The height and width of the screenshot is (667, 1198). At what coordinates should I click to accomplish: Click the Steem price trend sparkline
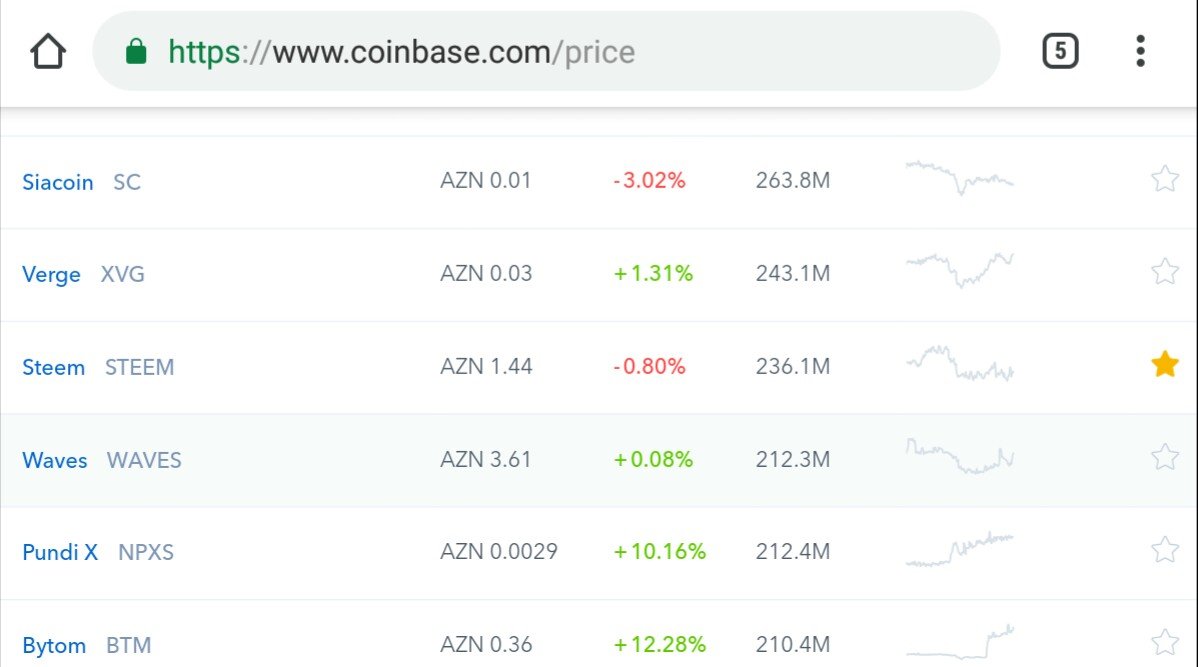tap(960, 364)
